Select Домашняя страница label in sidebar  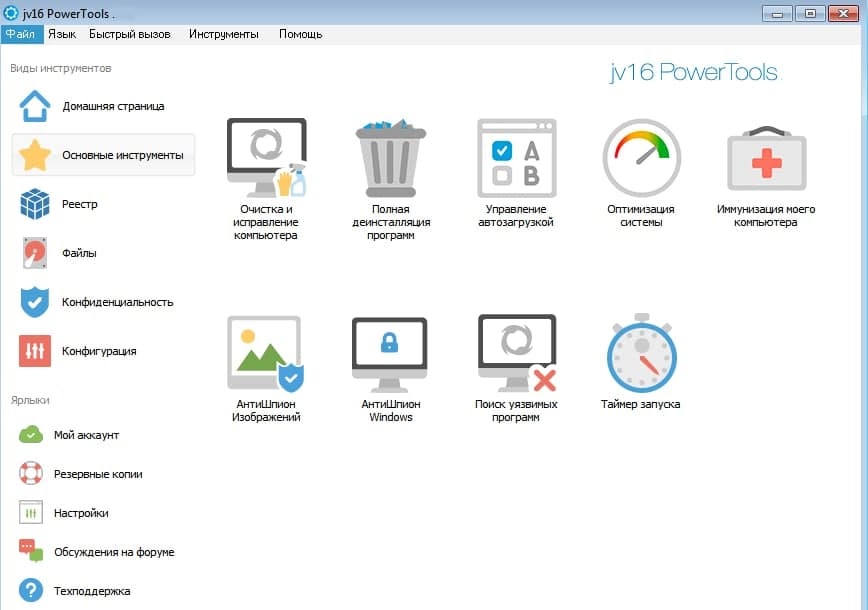coord(113,106)
